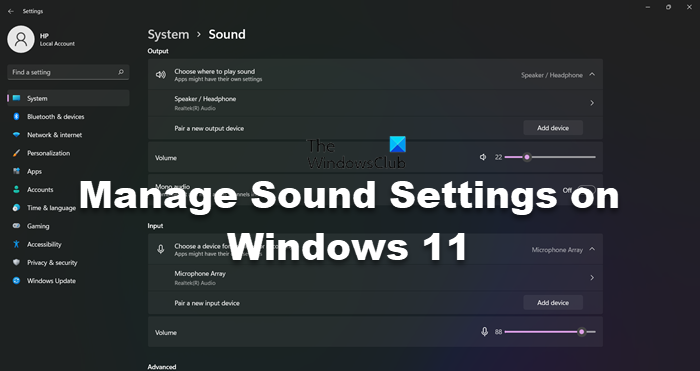Open Network & internet wifi icon
The height and width of the screenshot is (371, 700).
pyautogui.click(x=17, y=135)
